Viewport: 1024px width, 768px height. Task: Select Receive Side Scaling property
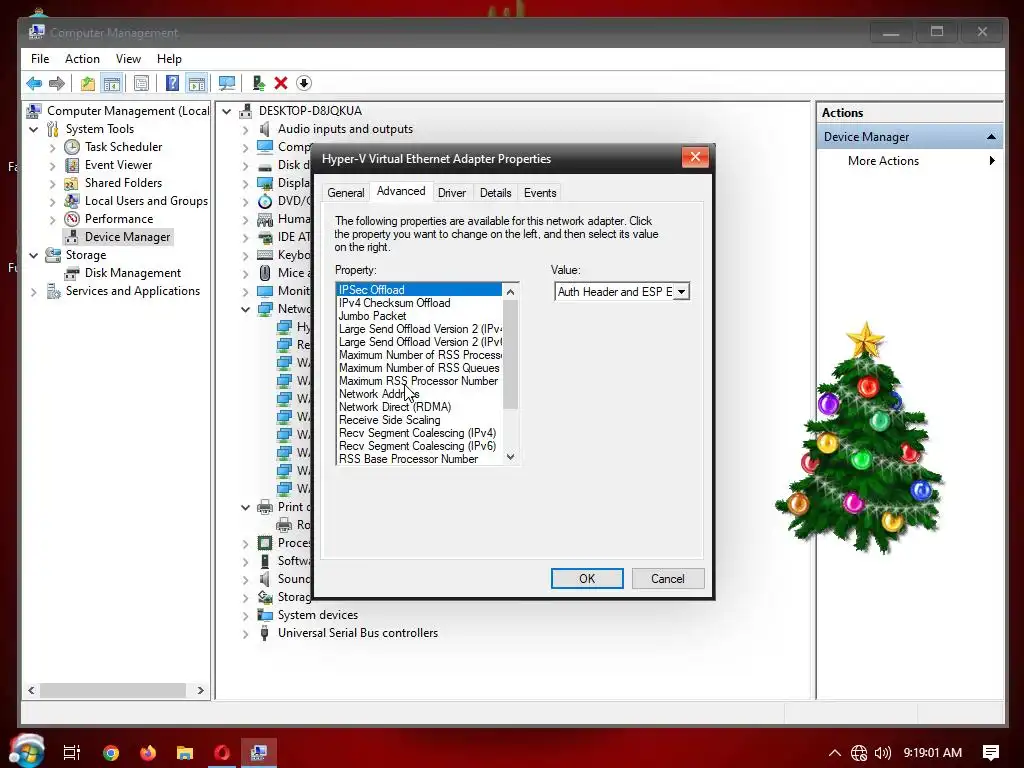(419, 420)
